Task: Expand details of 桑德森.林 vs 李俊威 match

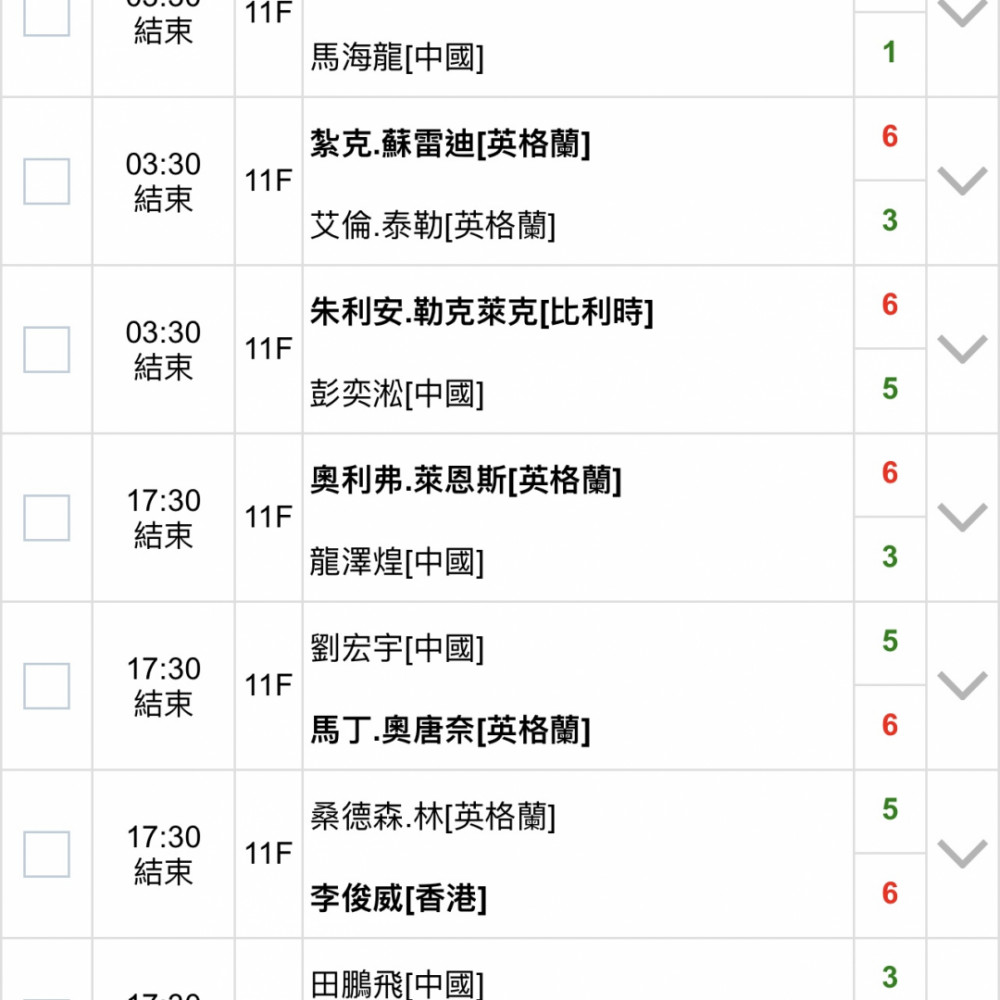Action: click(x=962, y=855)
